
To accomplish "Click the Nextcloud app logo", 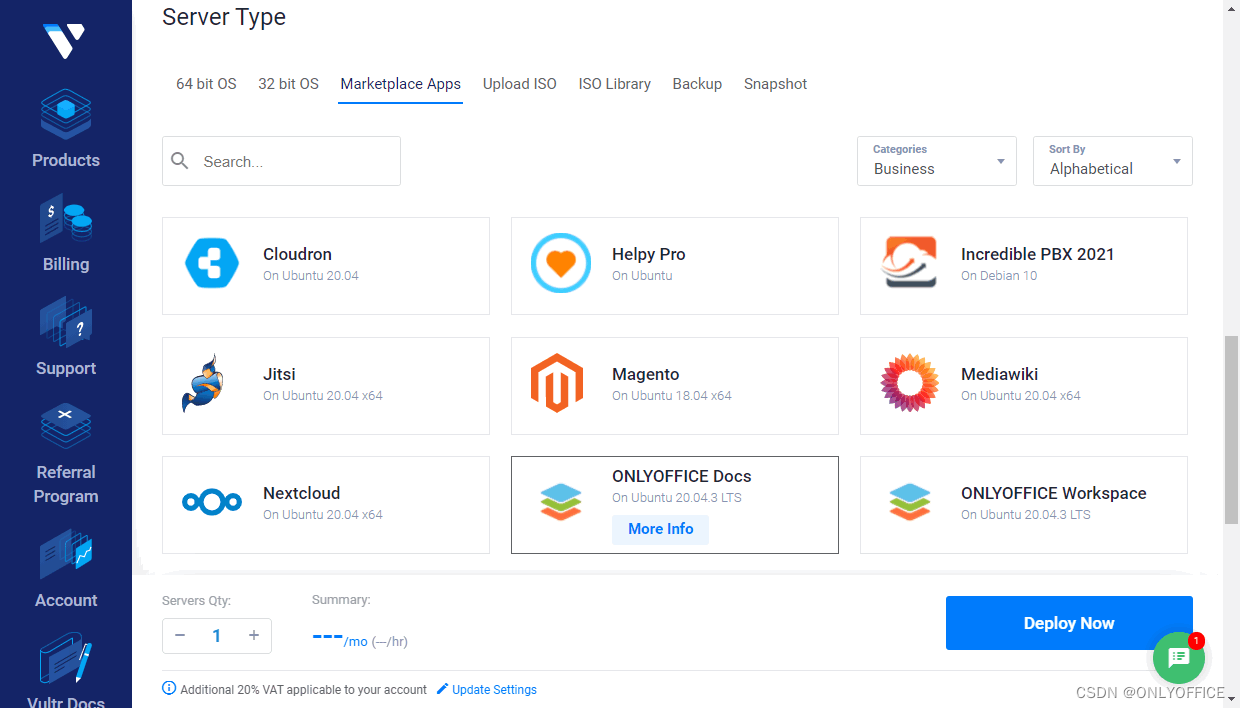I will (x=212, y=502).
